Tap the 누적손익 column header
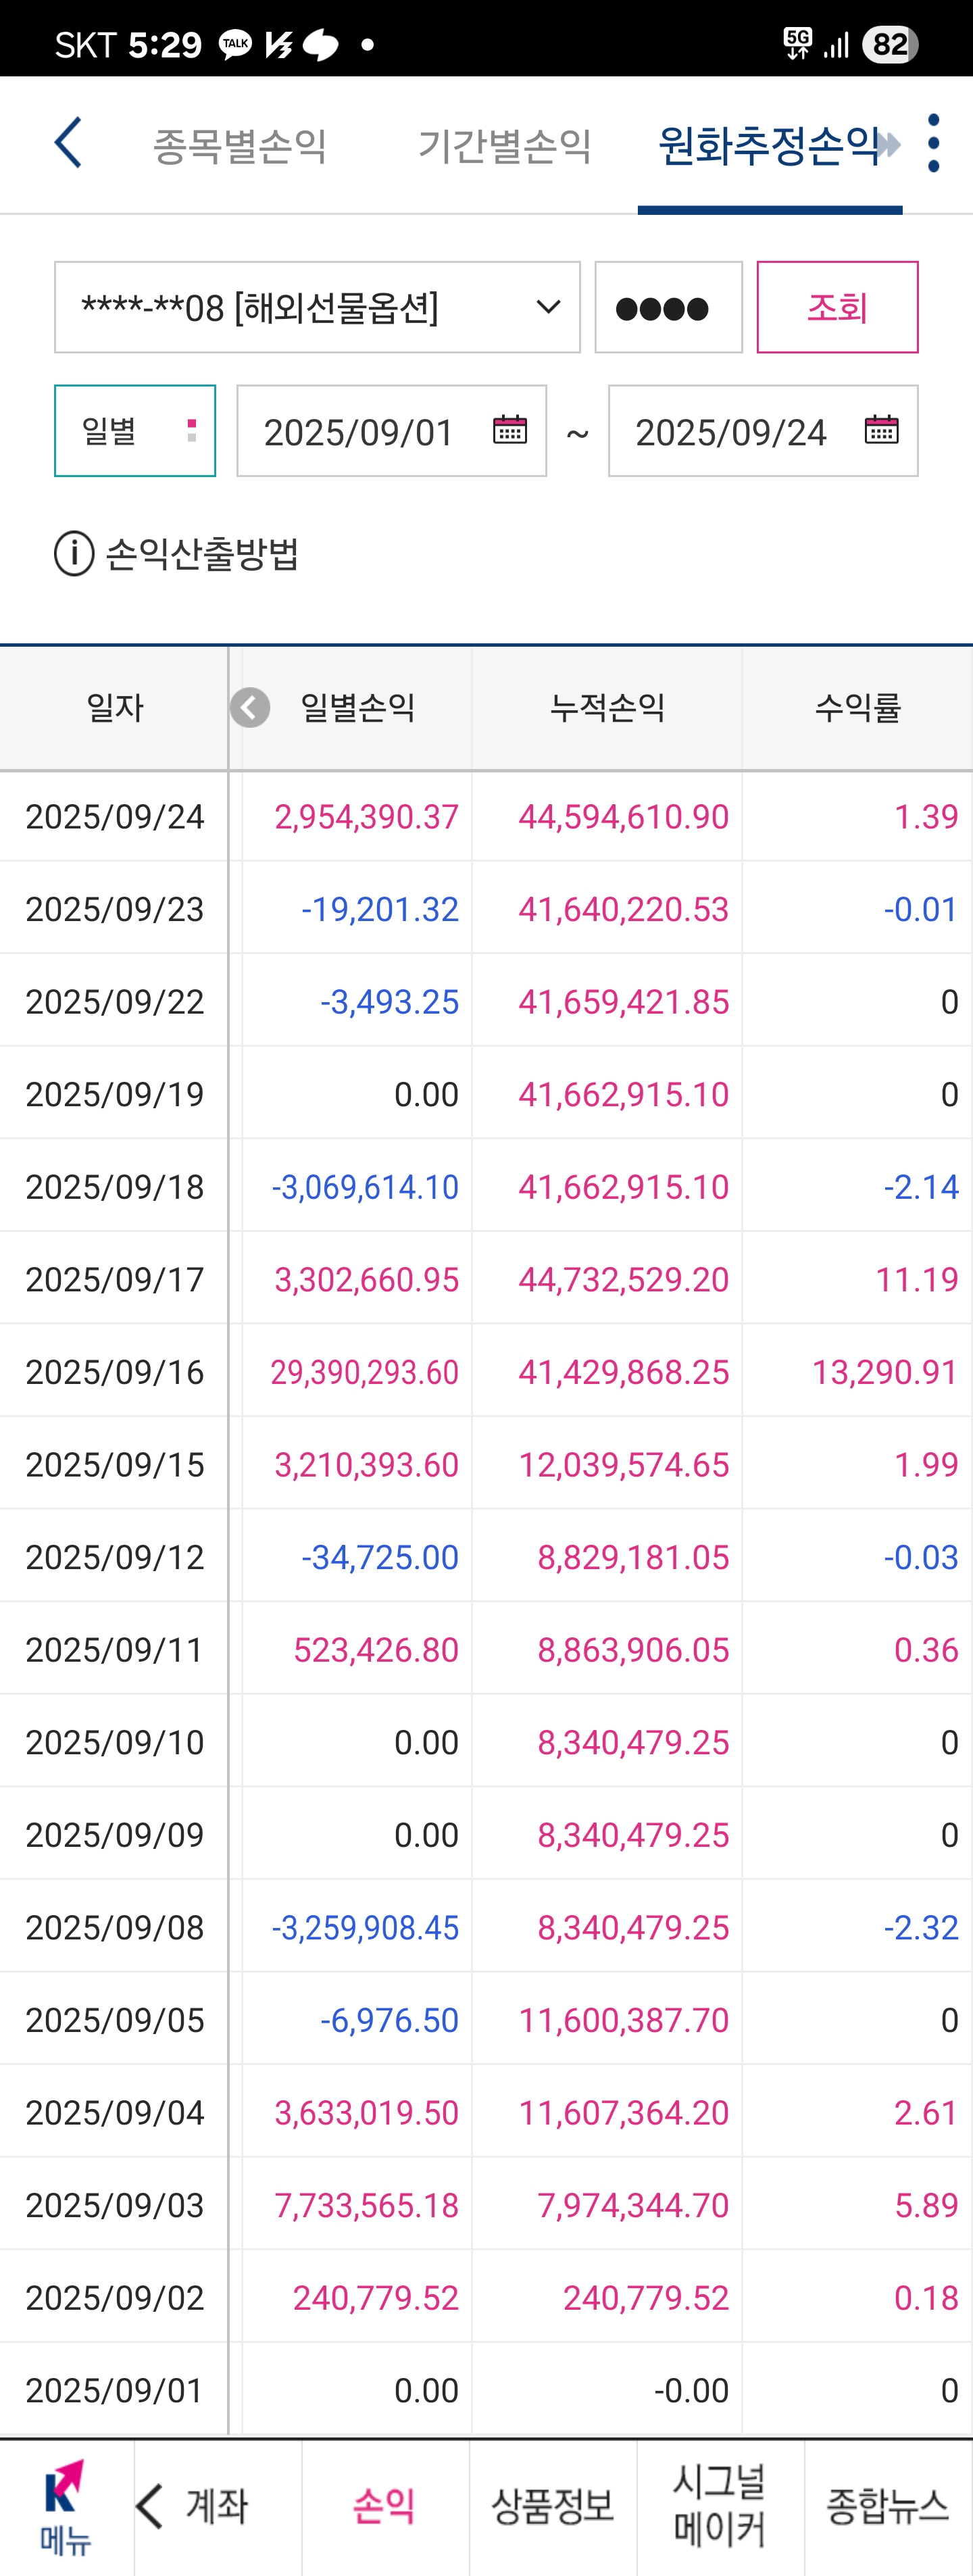This screenshot has width=973, height=2576. pos(607,708)
